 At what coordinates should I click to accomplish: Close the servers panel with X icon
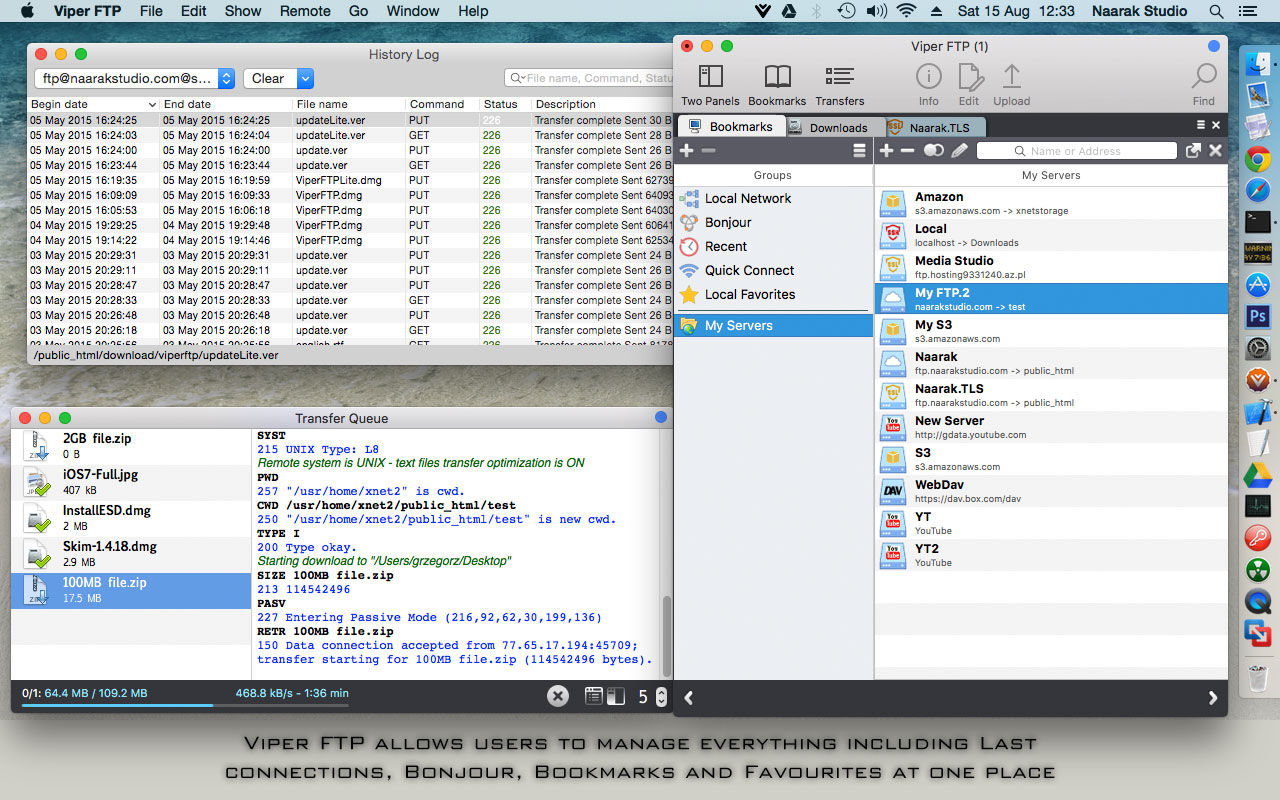coord(1216,151)
